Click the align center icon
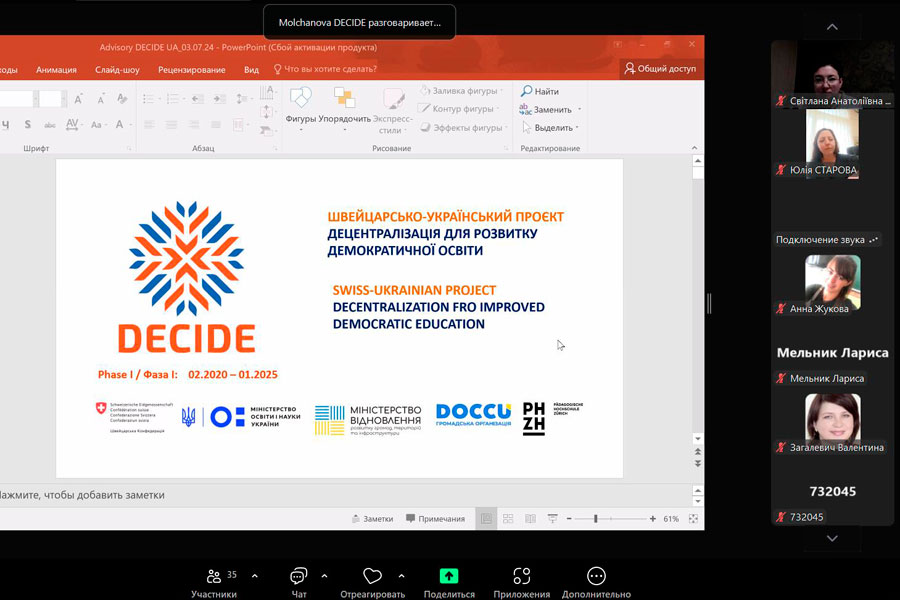Viewport: 900px width, 600px height. click(x=171, y=125)
